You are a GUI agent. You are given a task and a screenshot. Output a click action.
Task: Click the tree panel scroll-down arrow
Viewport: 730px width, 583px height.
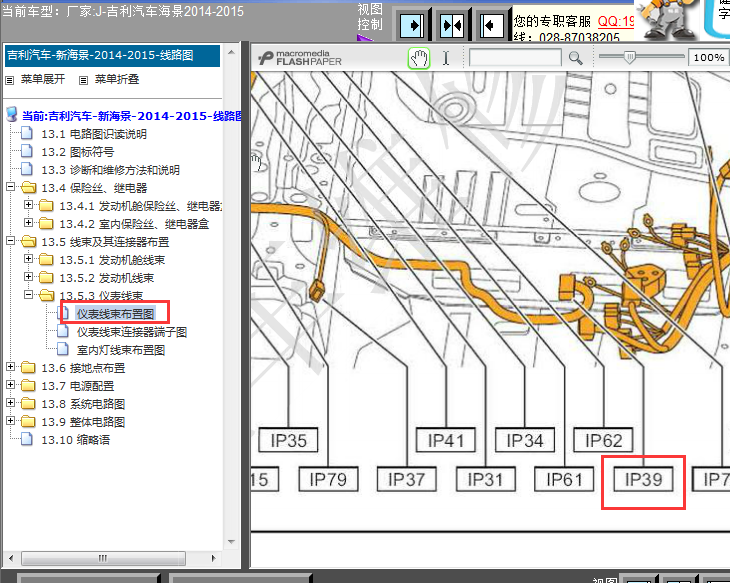point(231,542)
